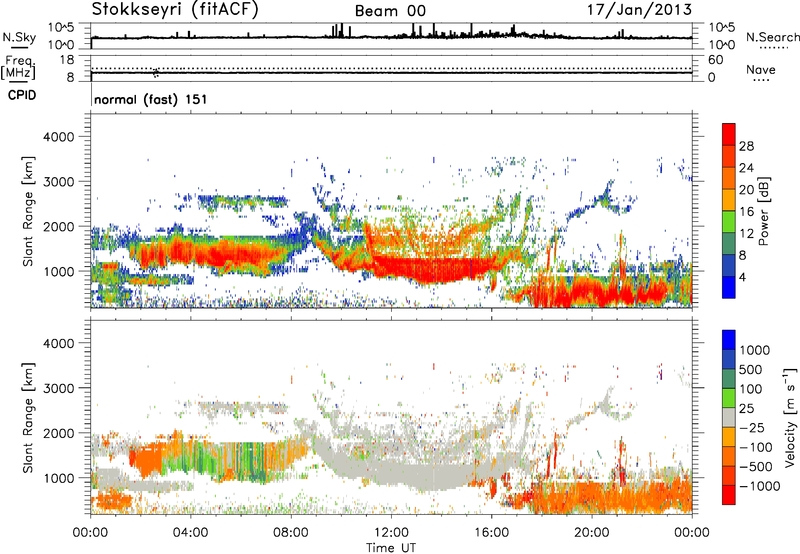
Task: Select the text "normal (fast) 151"
Action: [151, 99]
